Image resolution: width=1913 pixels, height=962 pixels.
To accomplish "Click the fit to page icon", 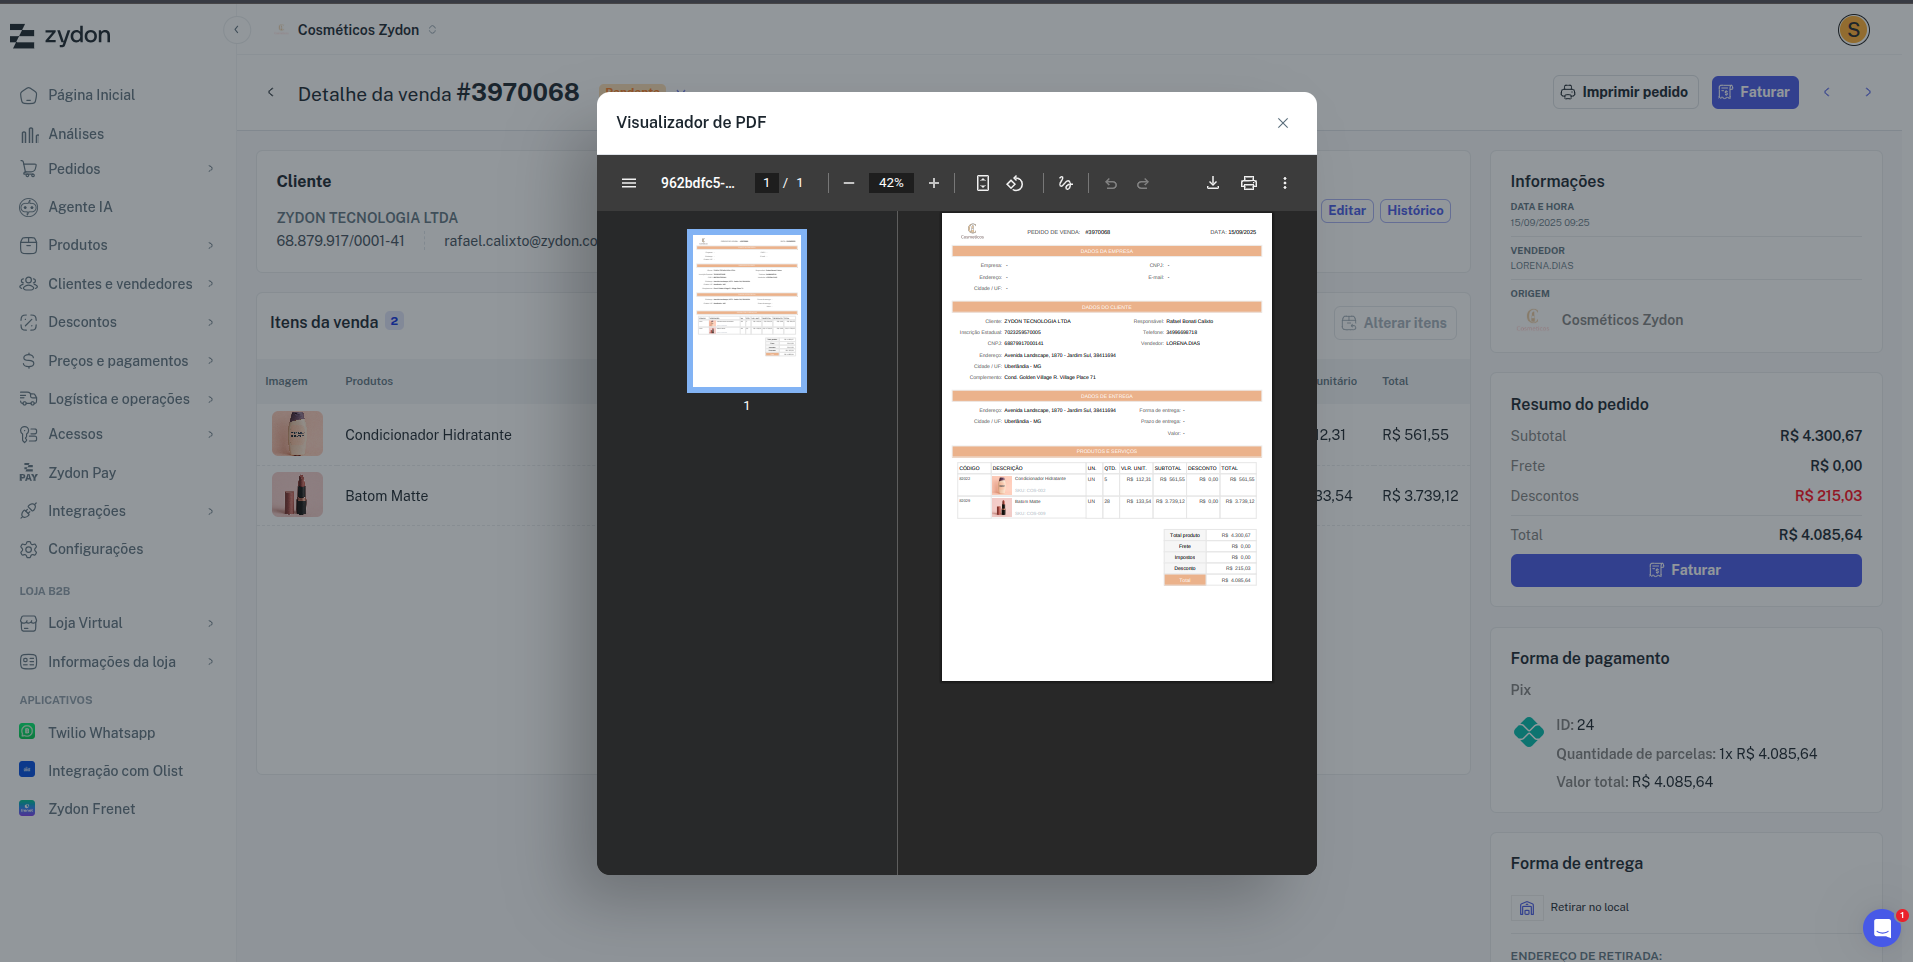I will tap(983, 183).
